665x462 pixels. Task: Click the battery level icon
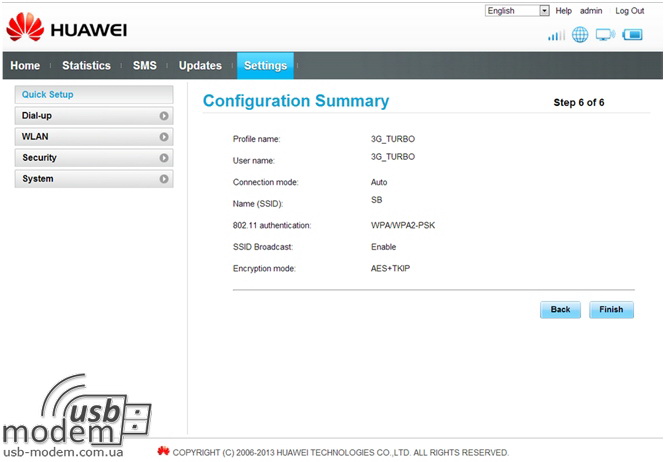632,35
